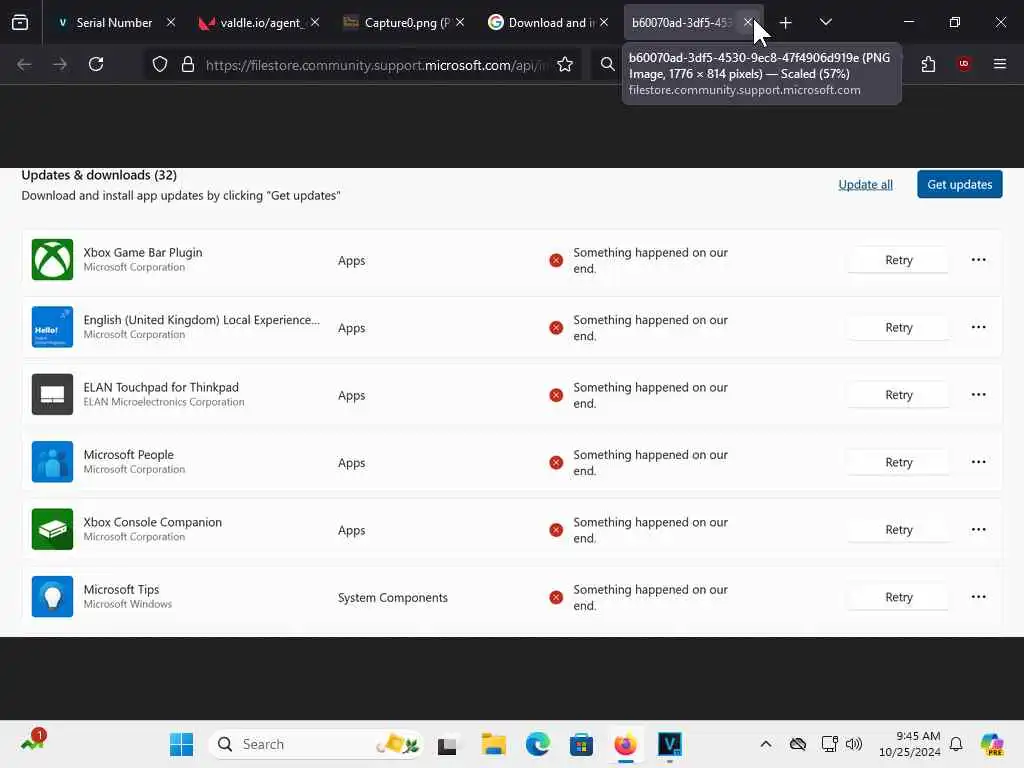Close the b60070ad-3df5 image tab

pos(748,22)
